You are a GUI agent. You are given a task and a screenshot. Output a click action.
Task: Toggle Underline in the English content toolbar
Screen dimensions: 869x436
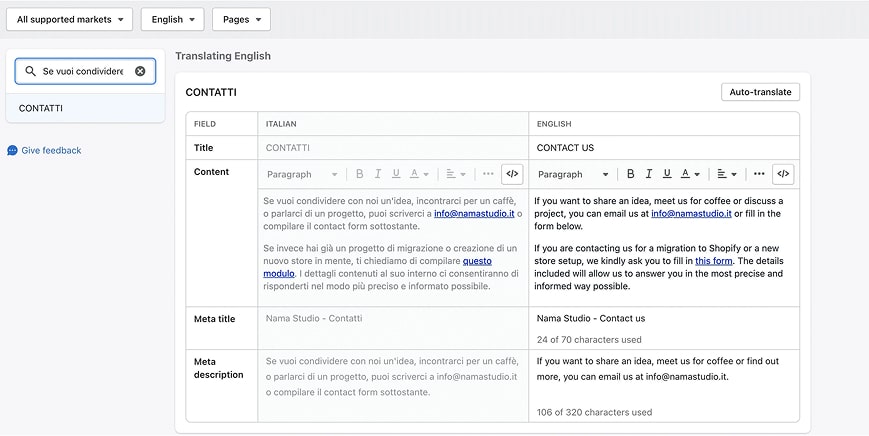coord(667,174)
